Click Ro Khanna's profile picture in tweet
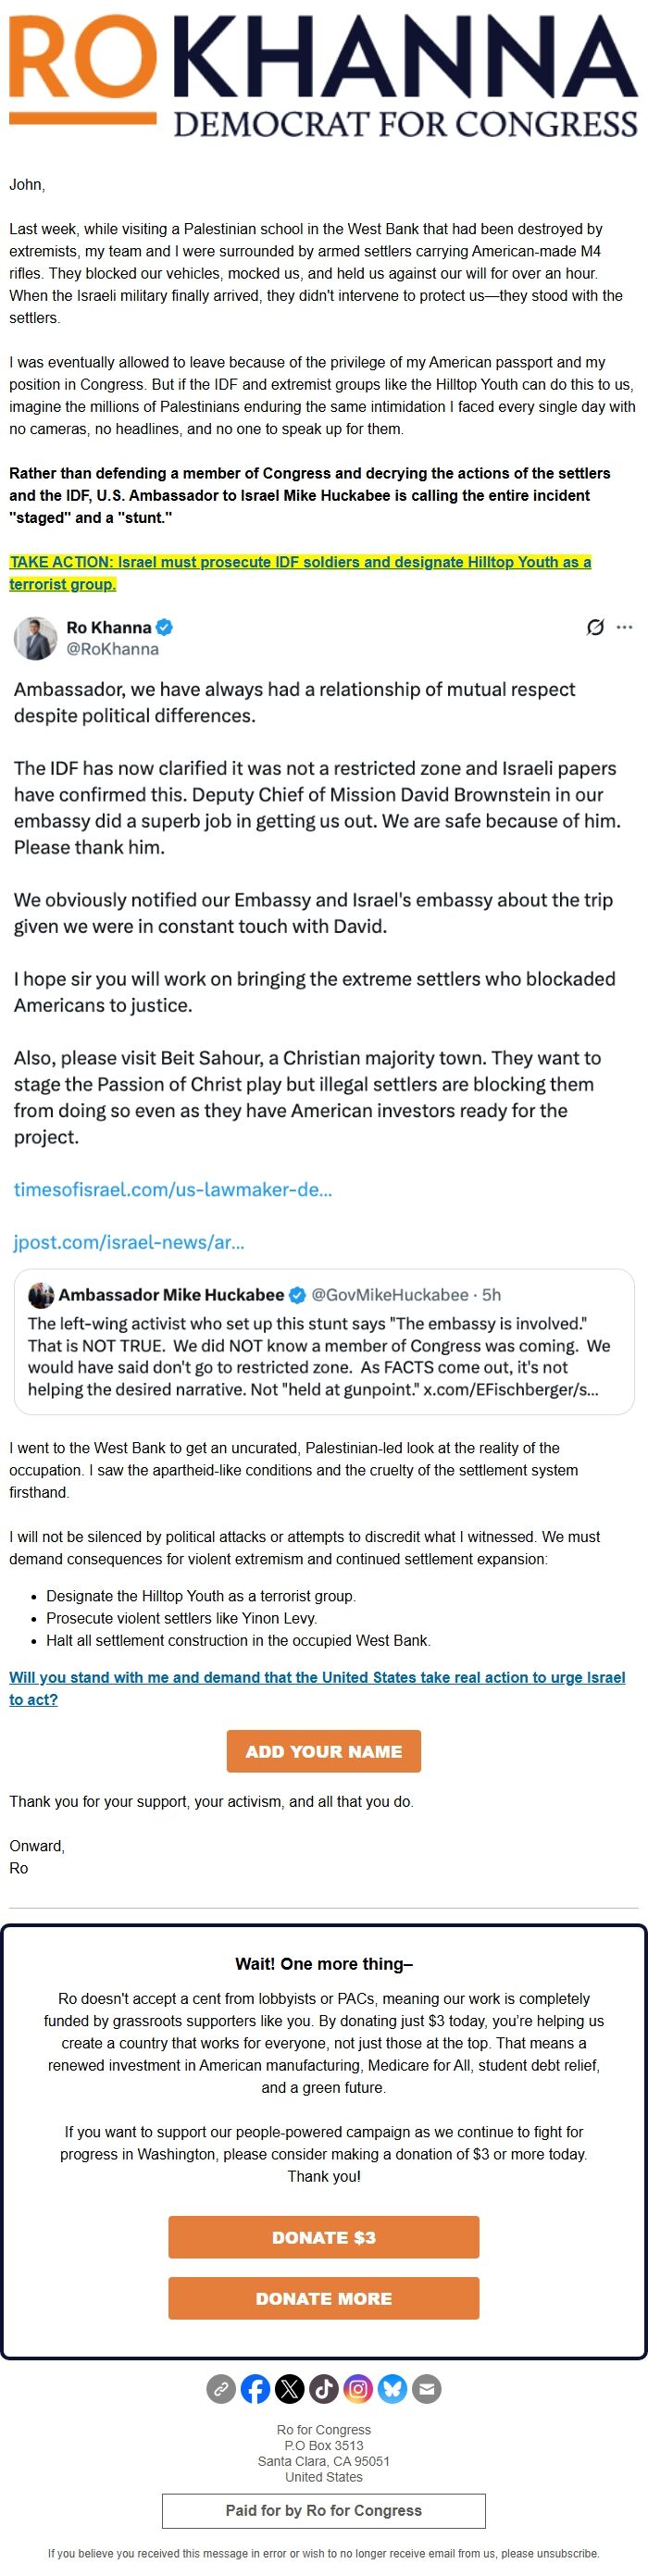 (35, 638)
